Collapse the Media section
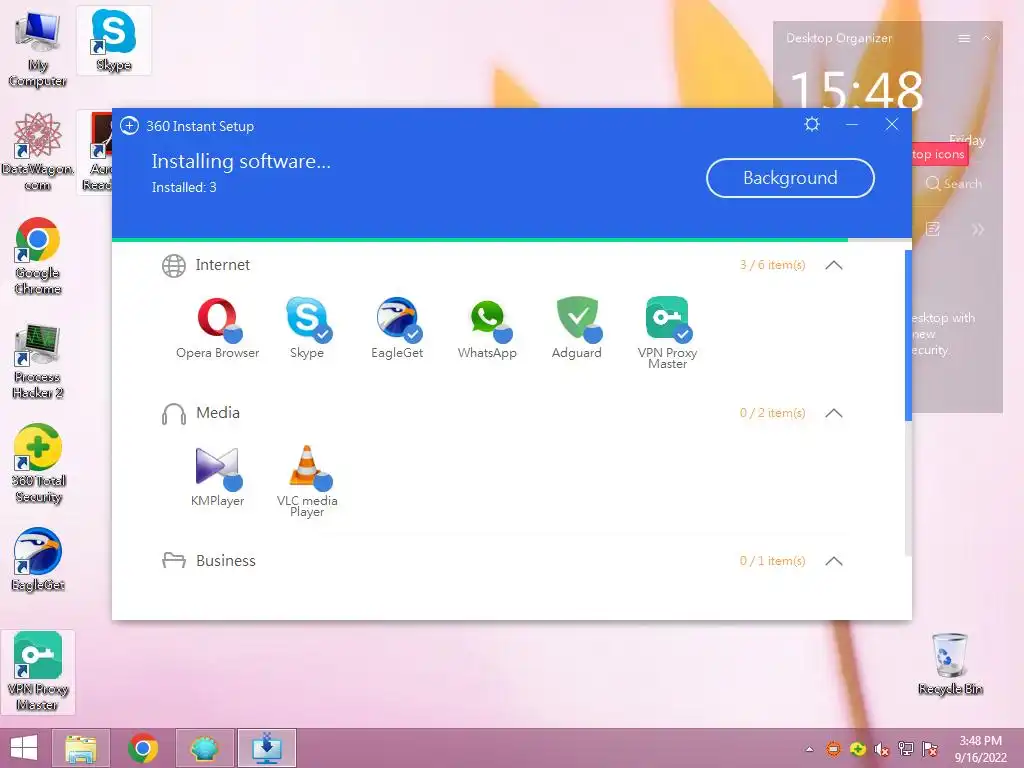The width and height of the screenshot is (1024, 768). pos(834,413)
